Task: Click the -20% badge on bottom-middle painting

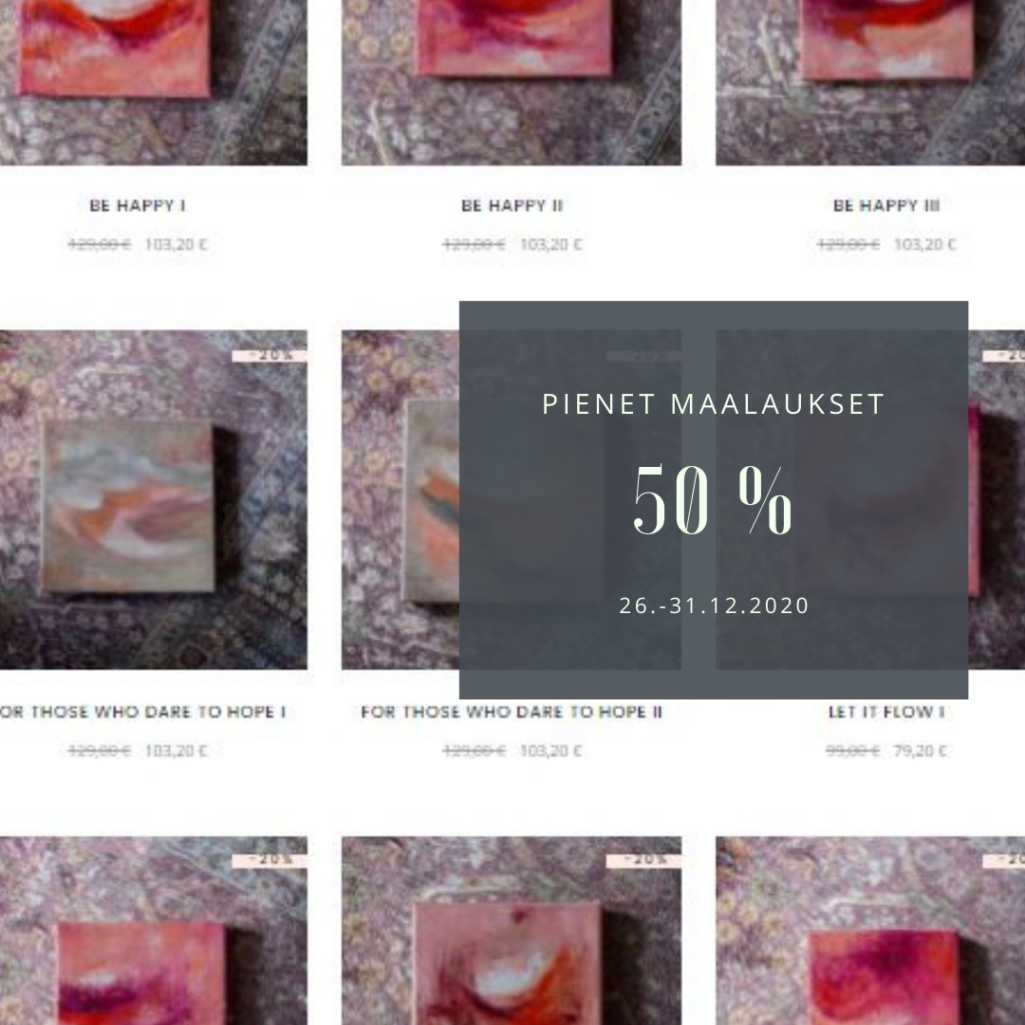Action: click(644, 860)
